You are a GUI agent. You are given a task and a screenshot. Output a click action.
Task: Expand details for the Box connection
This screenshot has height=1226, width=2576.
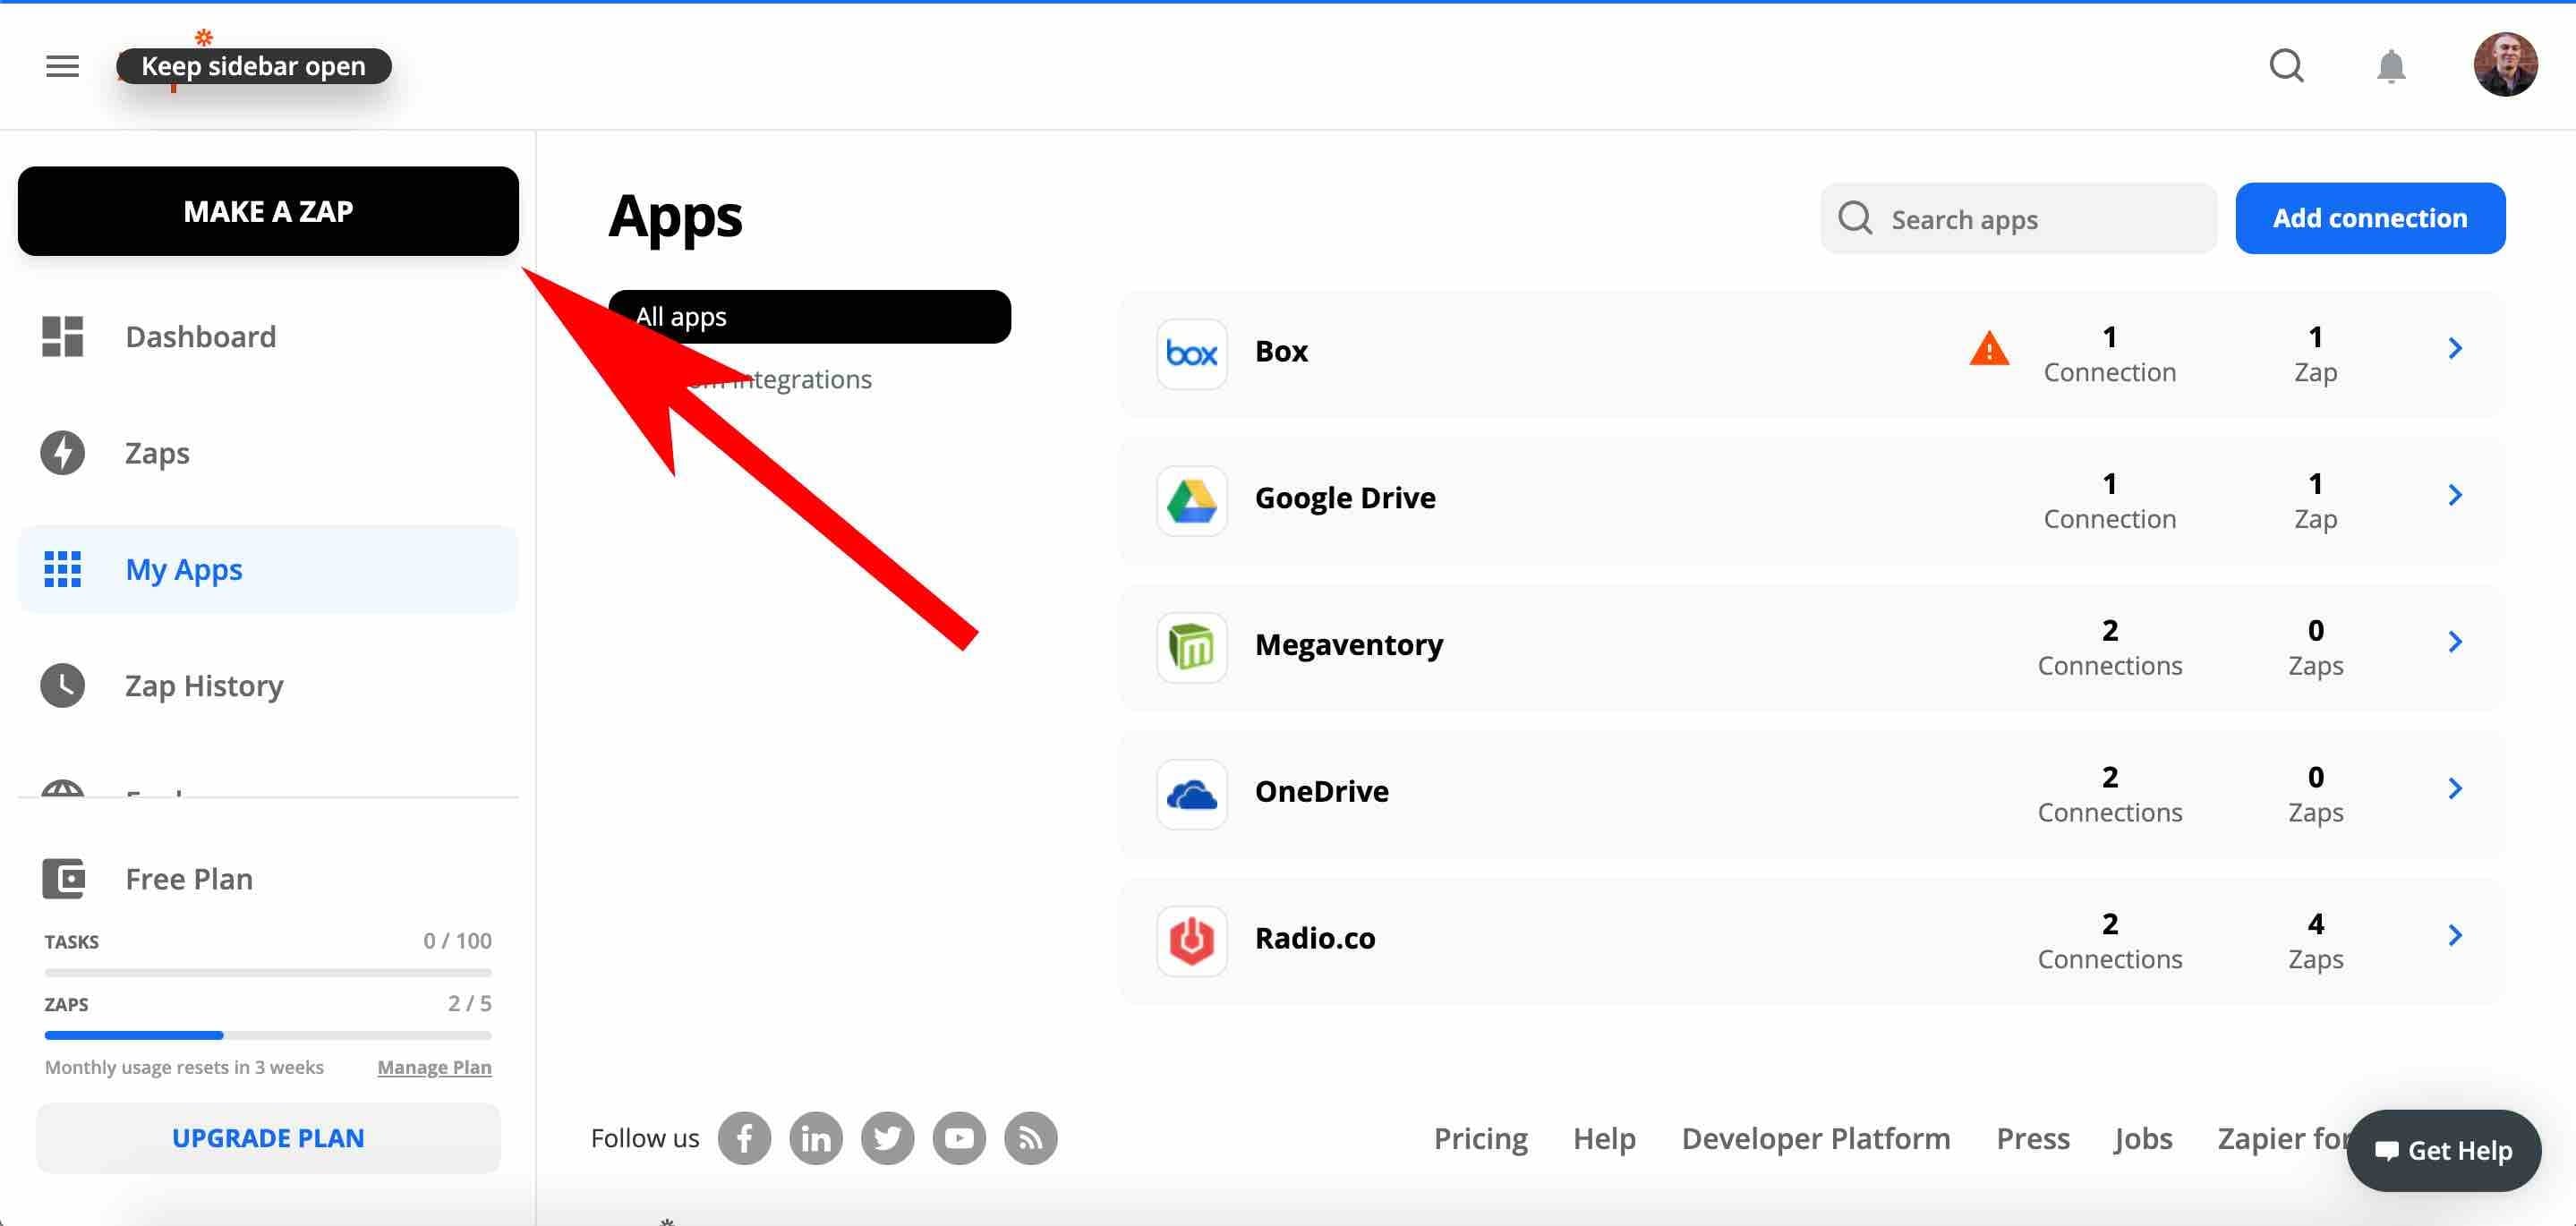[2456, 348]
